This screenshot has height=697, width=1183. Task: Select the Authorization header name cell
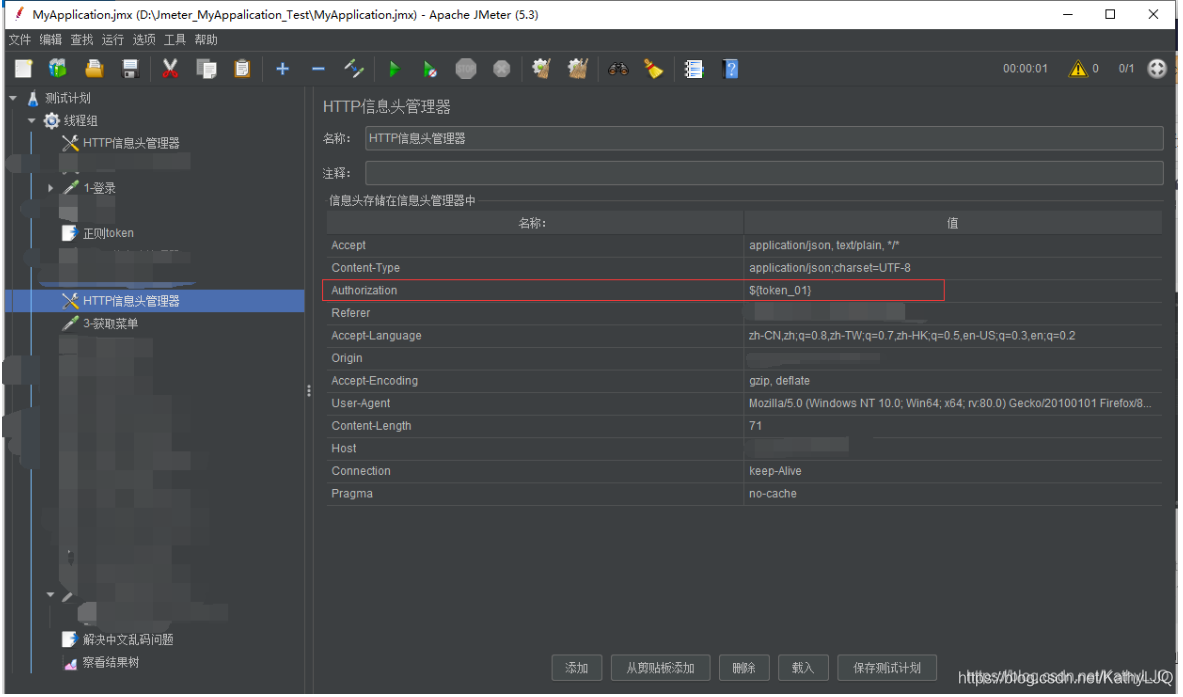click(534, 290)
